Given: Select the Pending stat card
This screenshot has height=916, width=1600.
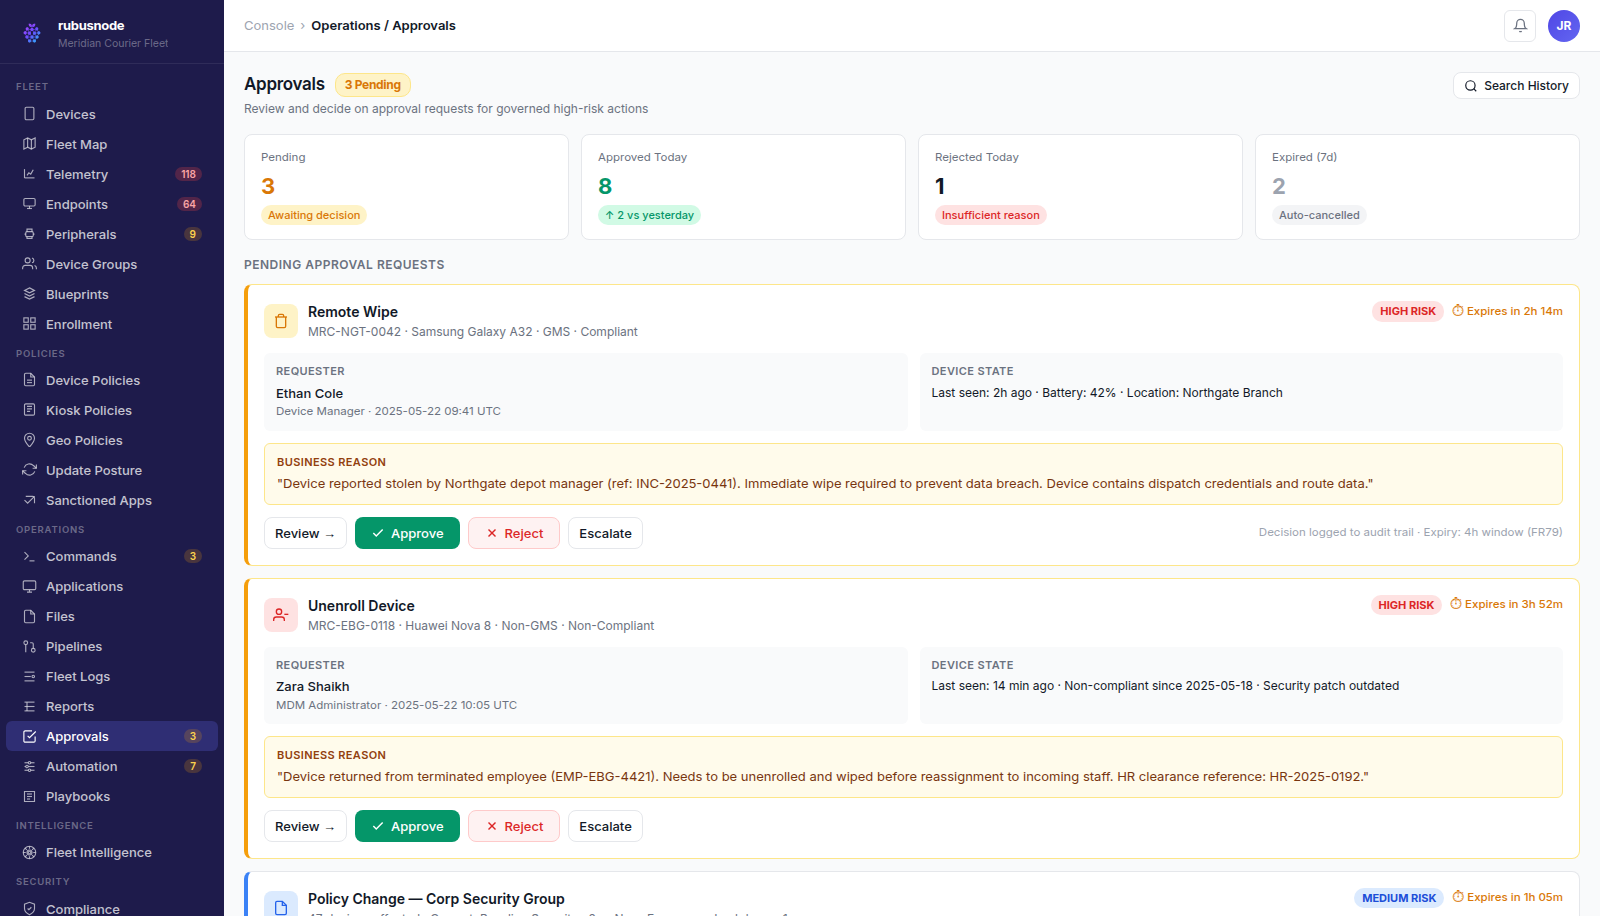Looking at the screenshot, I should click(x=406, y=187).
